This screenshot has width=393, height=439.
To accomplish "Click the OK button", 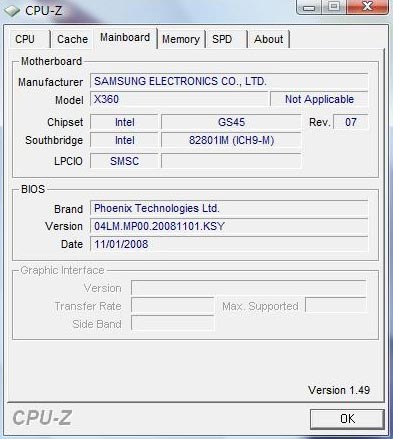I will 347,419.
